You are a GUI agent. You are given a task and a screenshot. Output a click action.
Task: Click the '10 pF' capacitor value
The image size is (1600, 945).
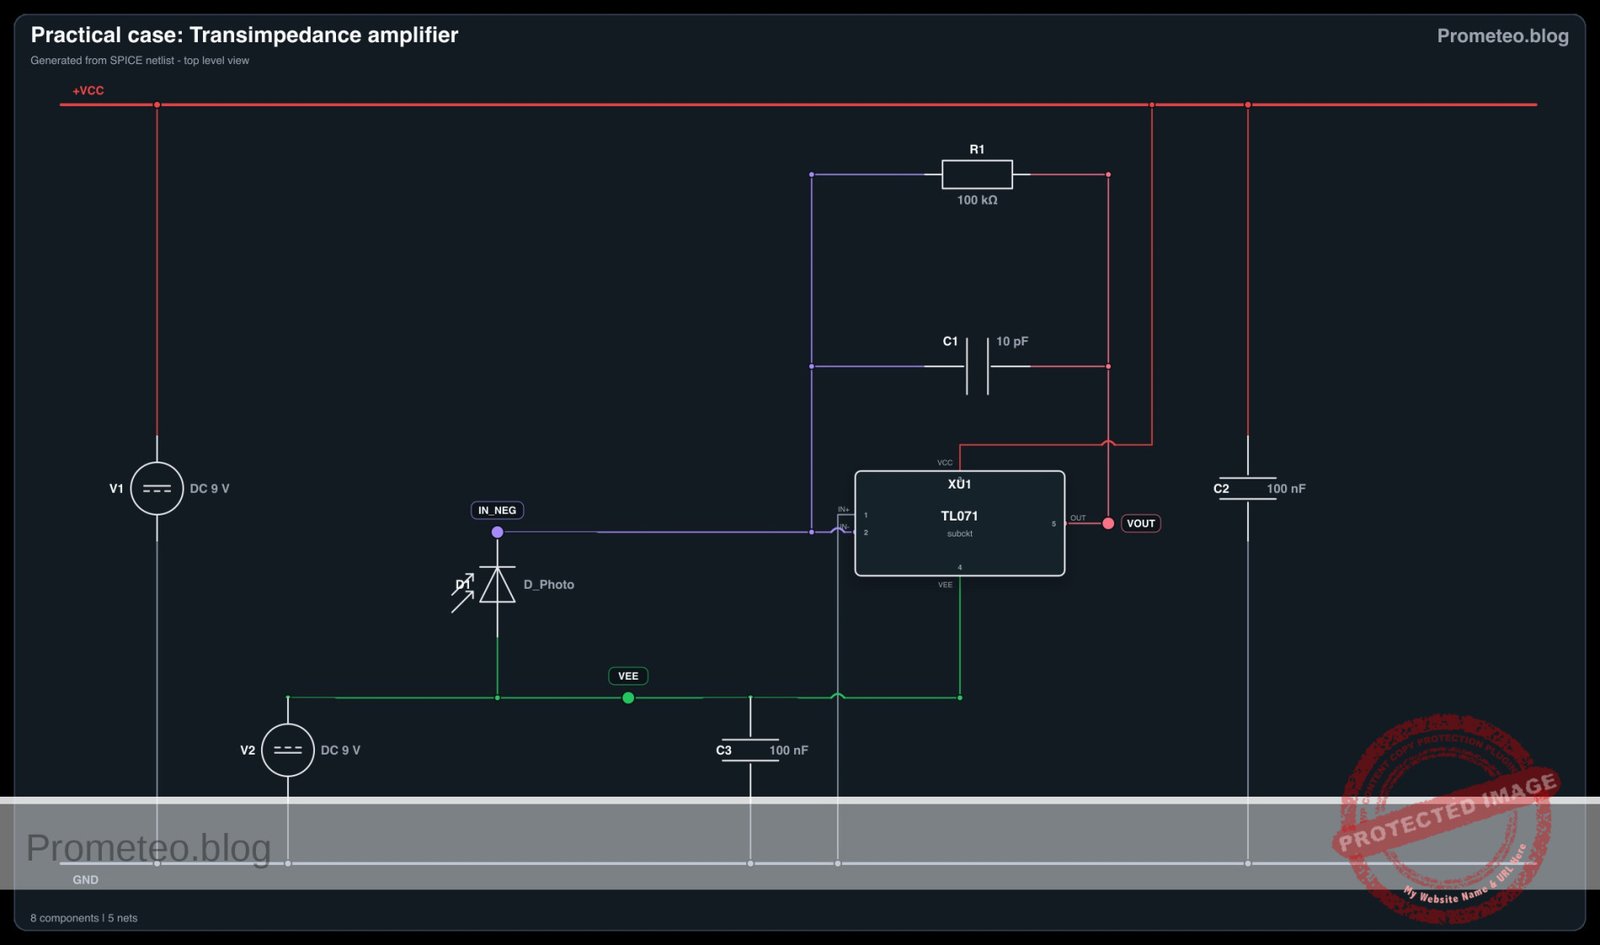[x=1012, y=342]
